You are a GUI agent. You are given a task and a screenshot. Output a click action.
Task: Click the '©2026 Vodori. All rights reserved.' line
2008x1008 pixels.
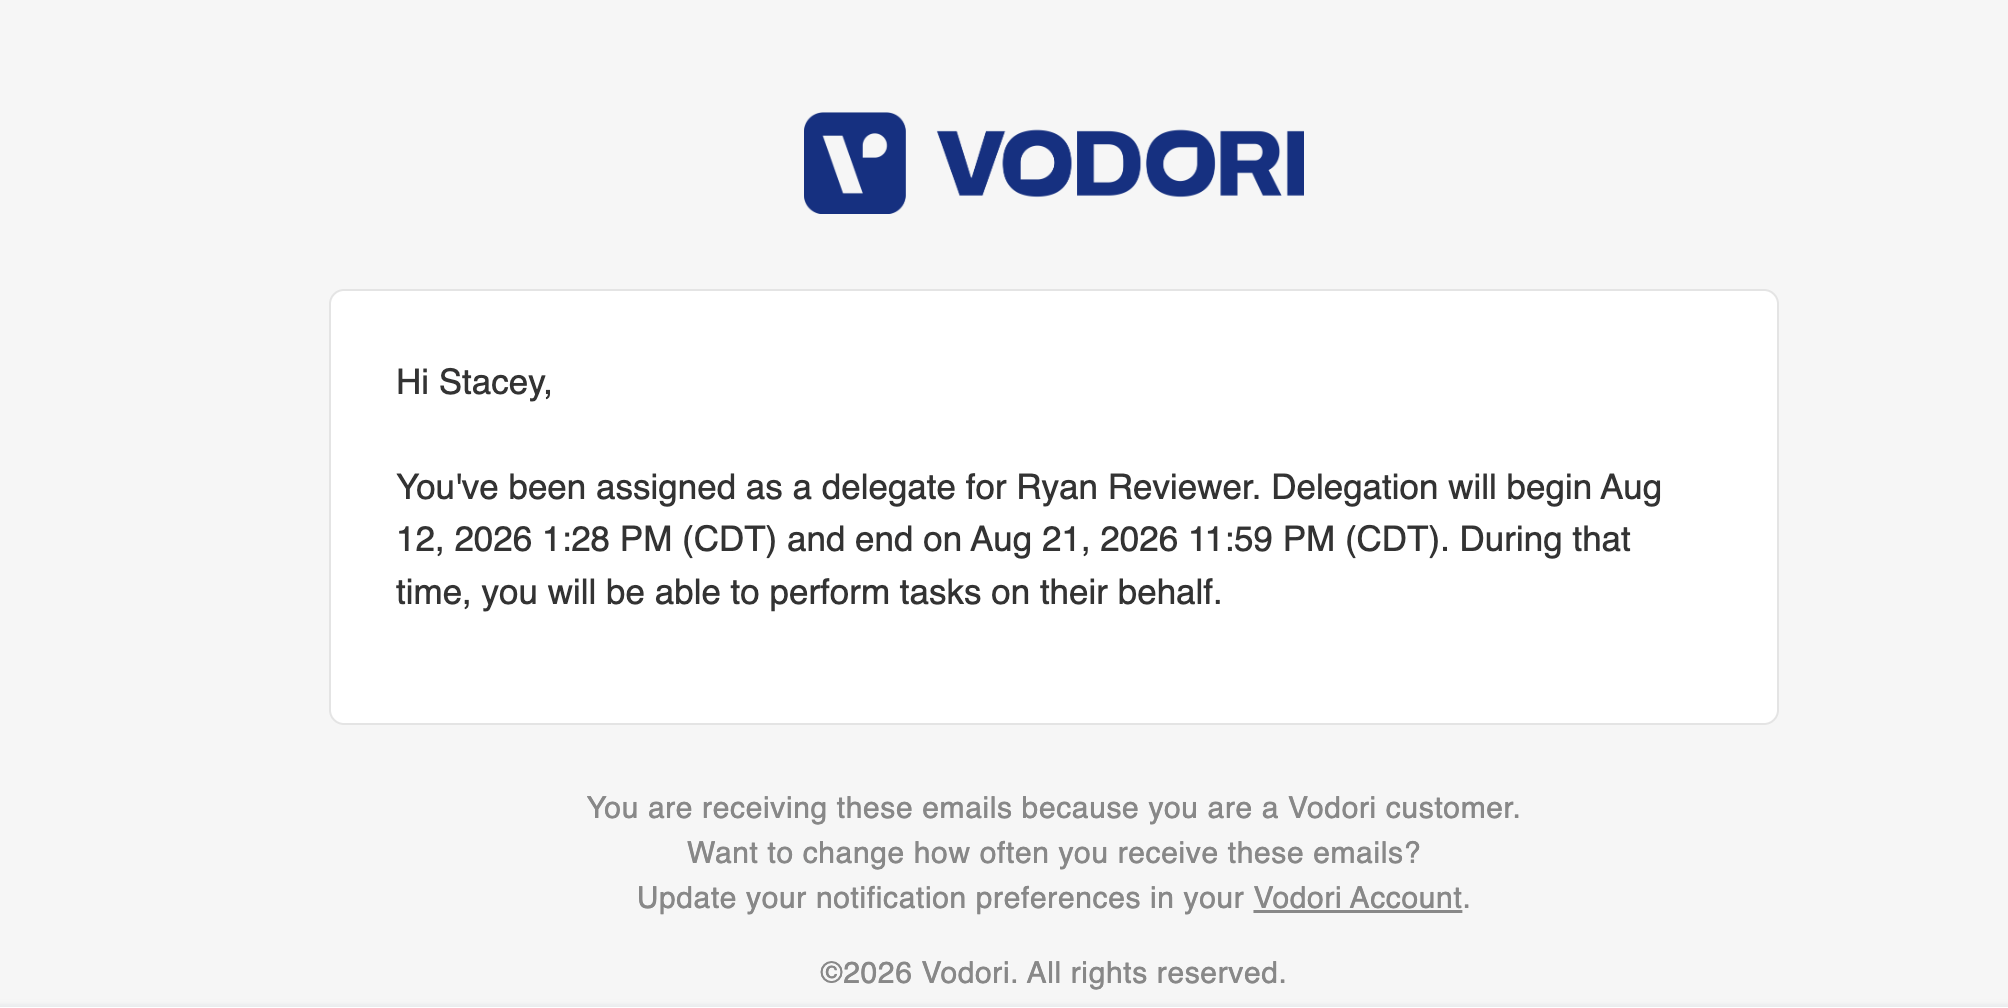point(1053,972)
